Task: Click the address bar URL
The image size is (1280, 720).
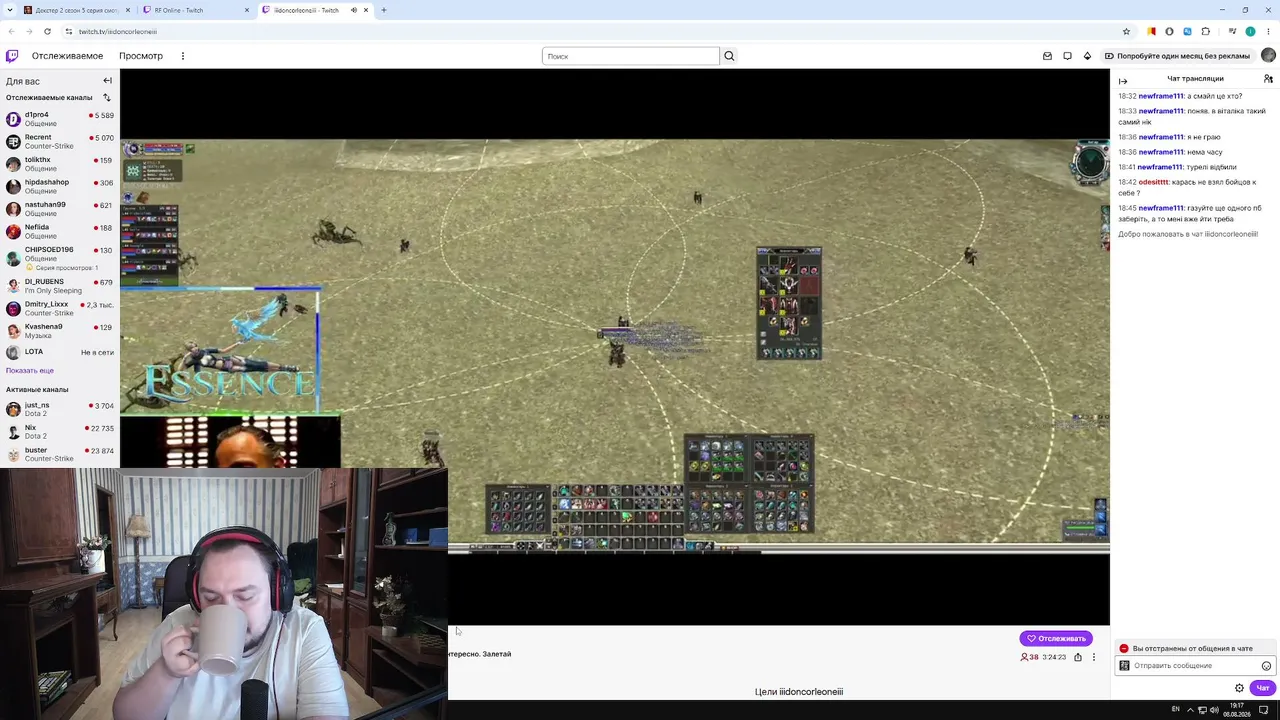Action: click(117, 31)
